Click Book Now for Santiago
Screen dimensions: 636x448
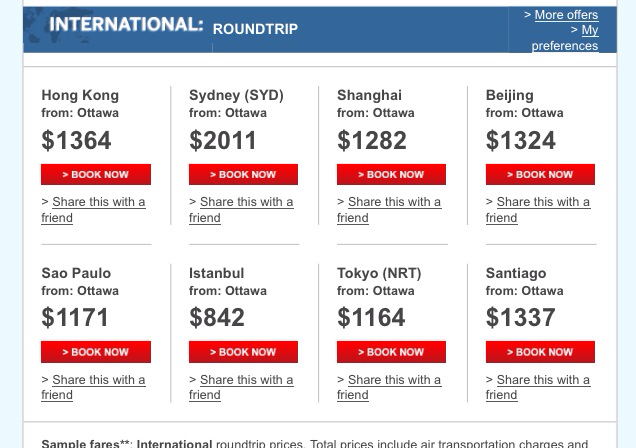(x=540, y=352)
